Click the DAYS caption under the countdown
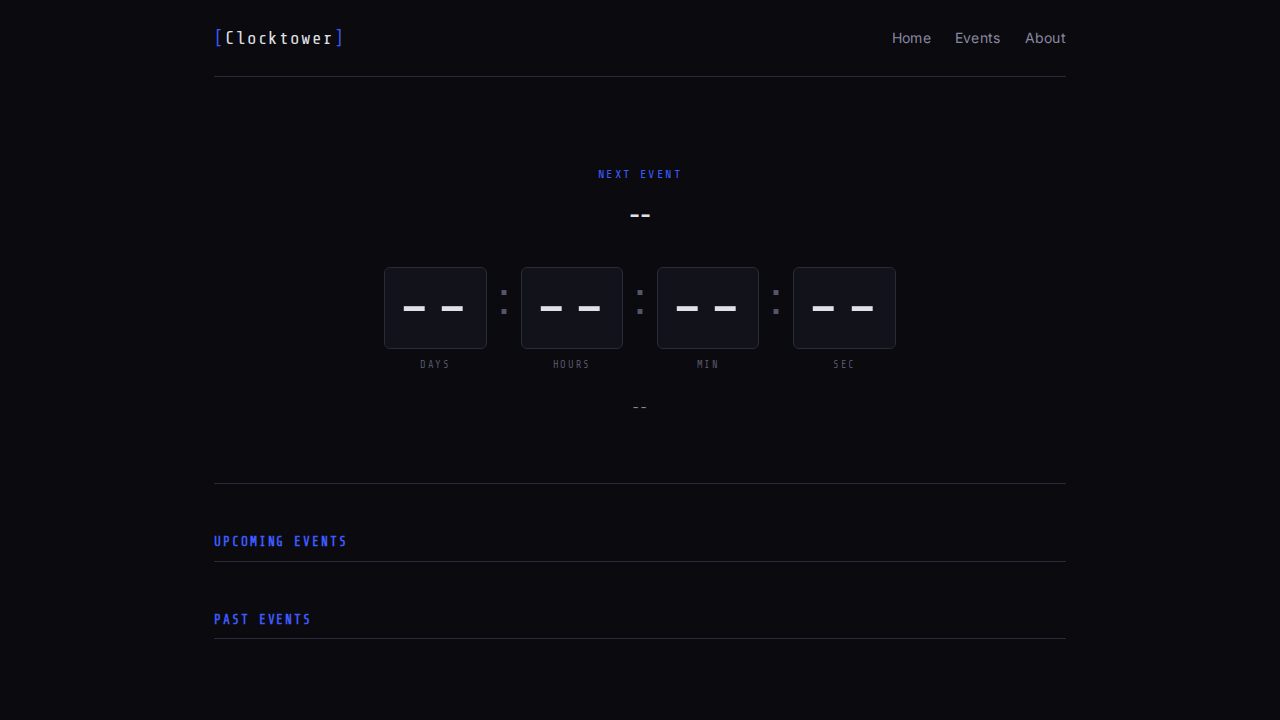Image resolution: width=1280 pixels, height=720 pixels. coord(435,364)
